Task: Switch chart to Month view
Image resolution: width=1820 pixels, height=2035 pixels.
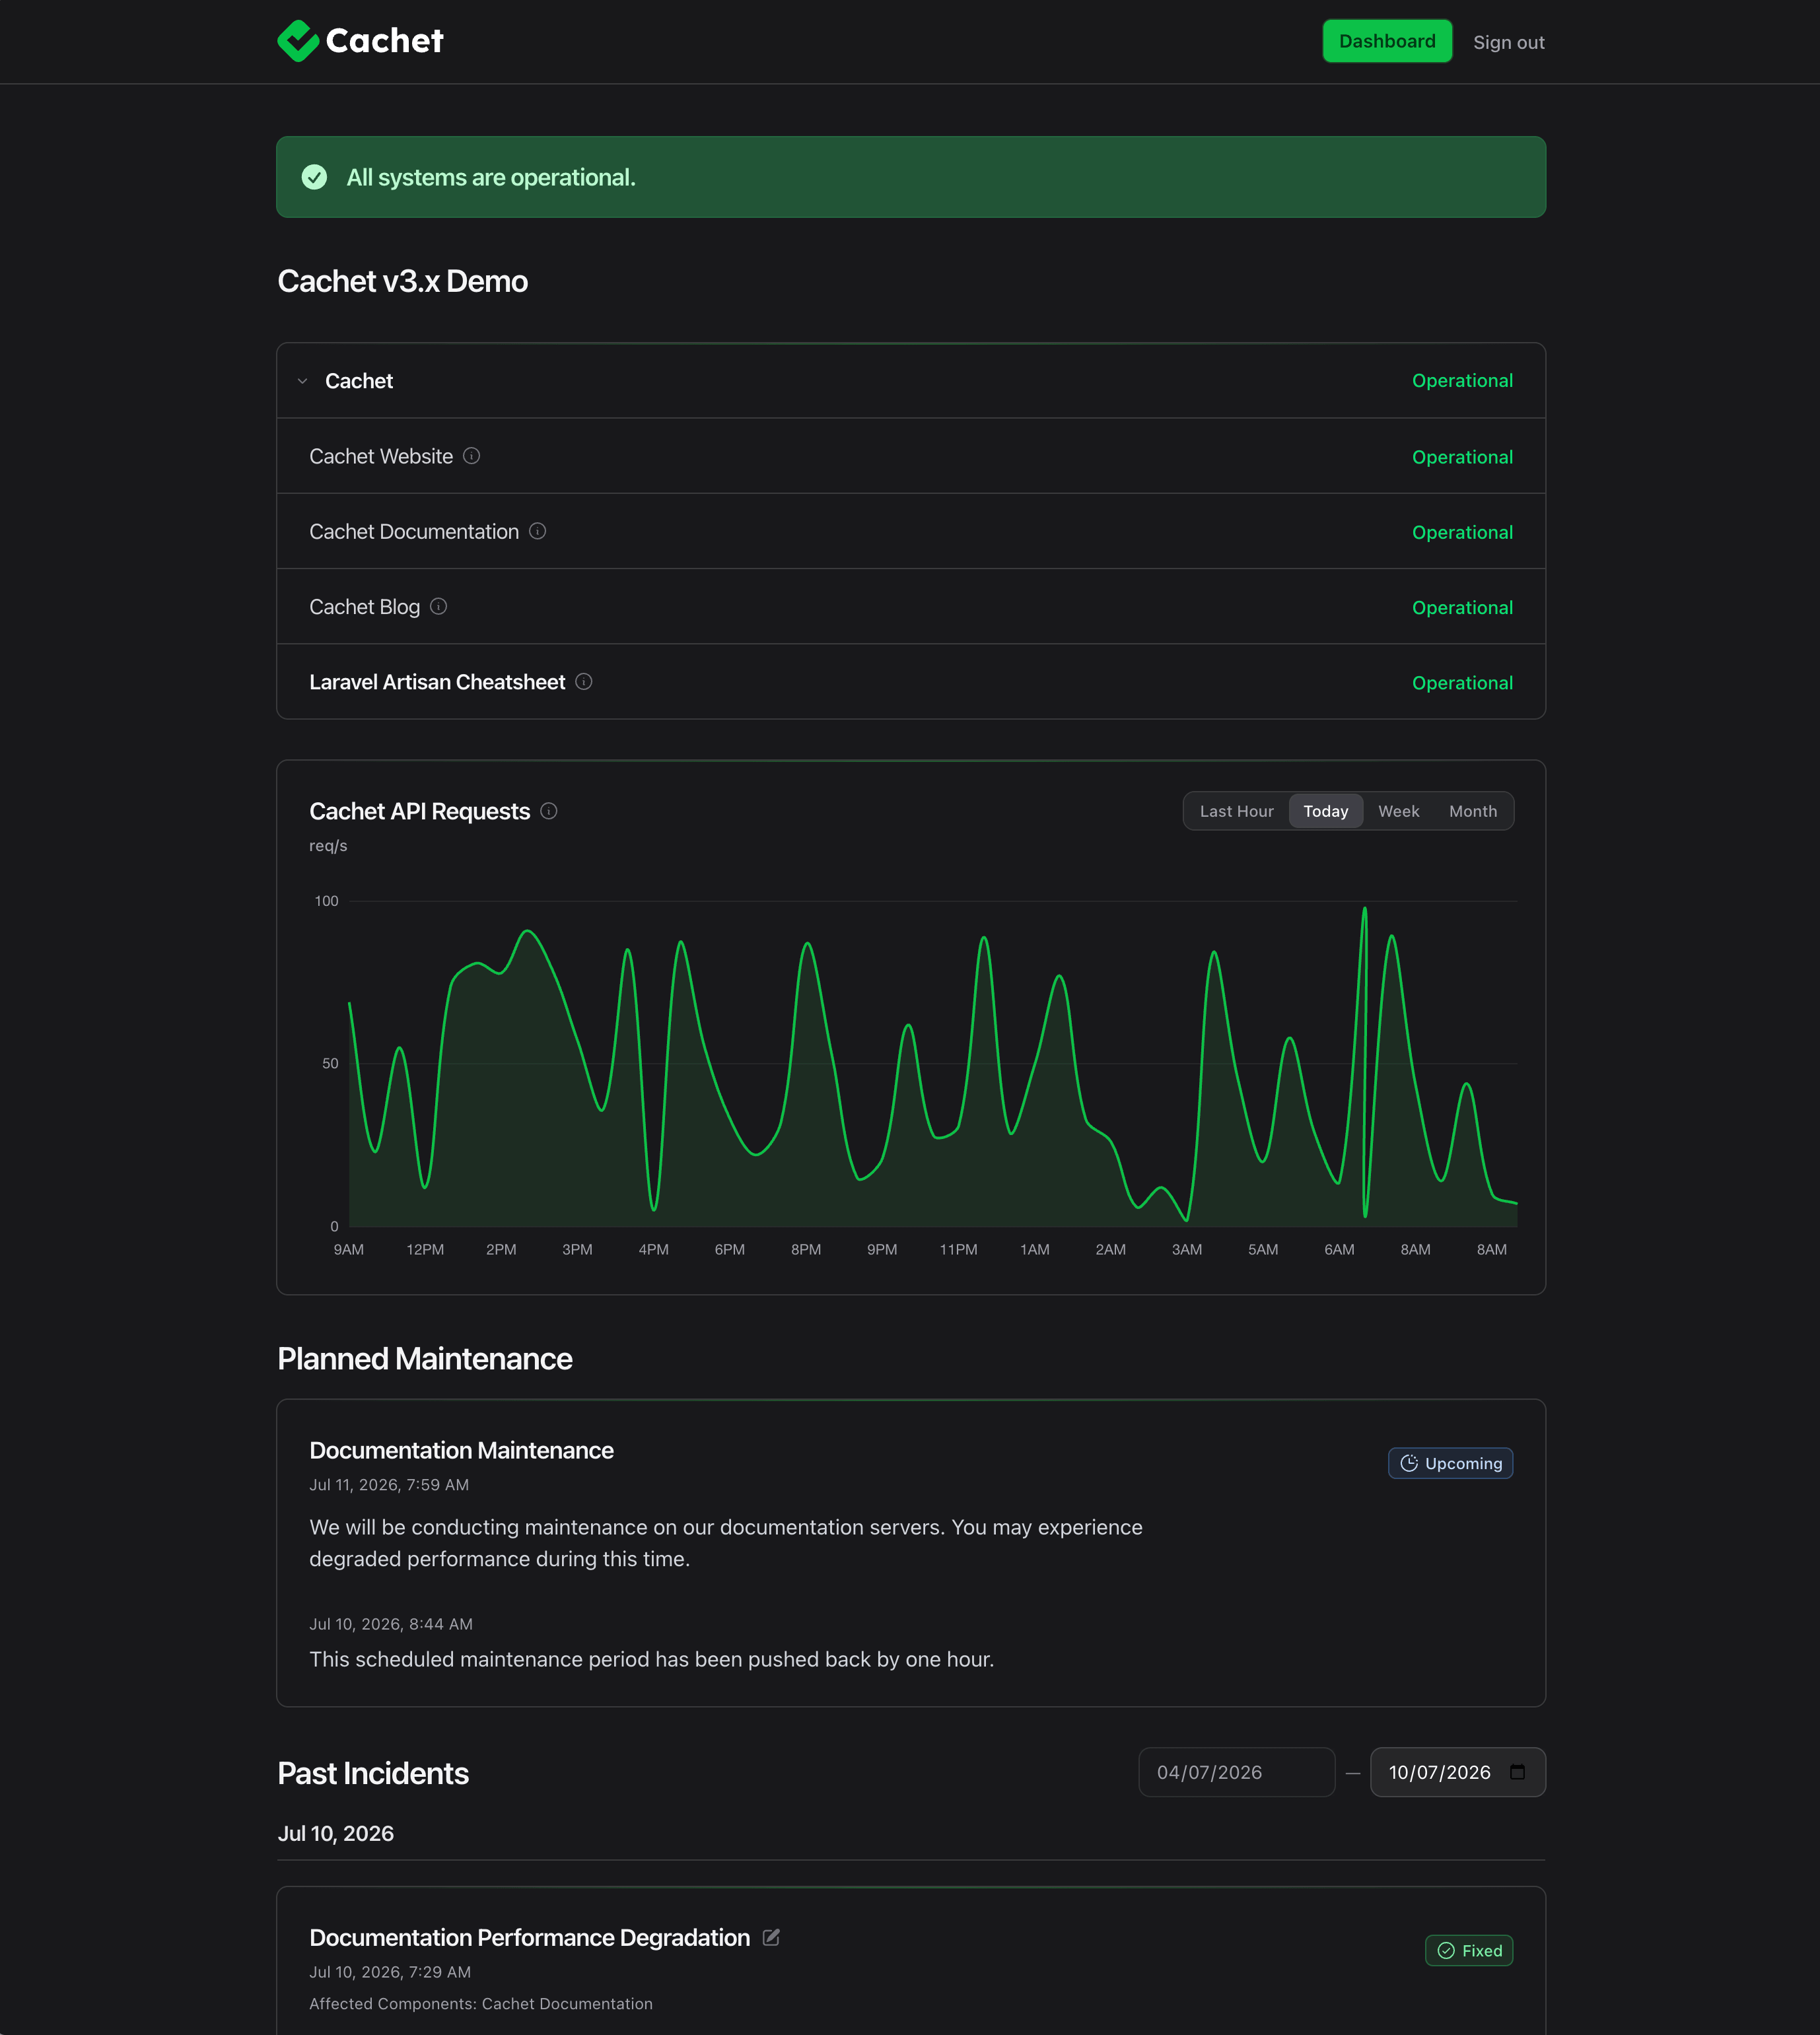Action: (1472, 811)
